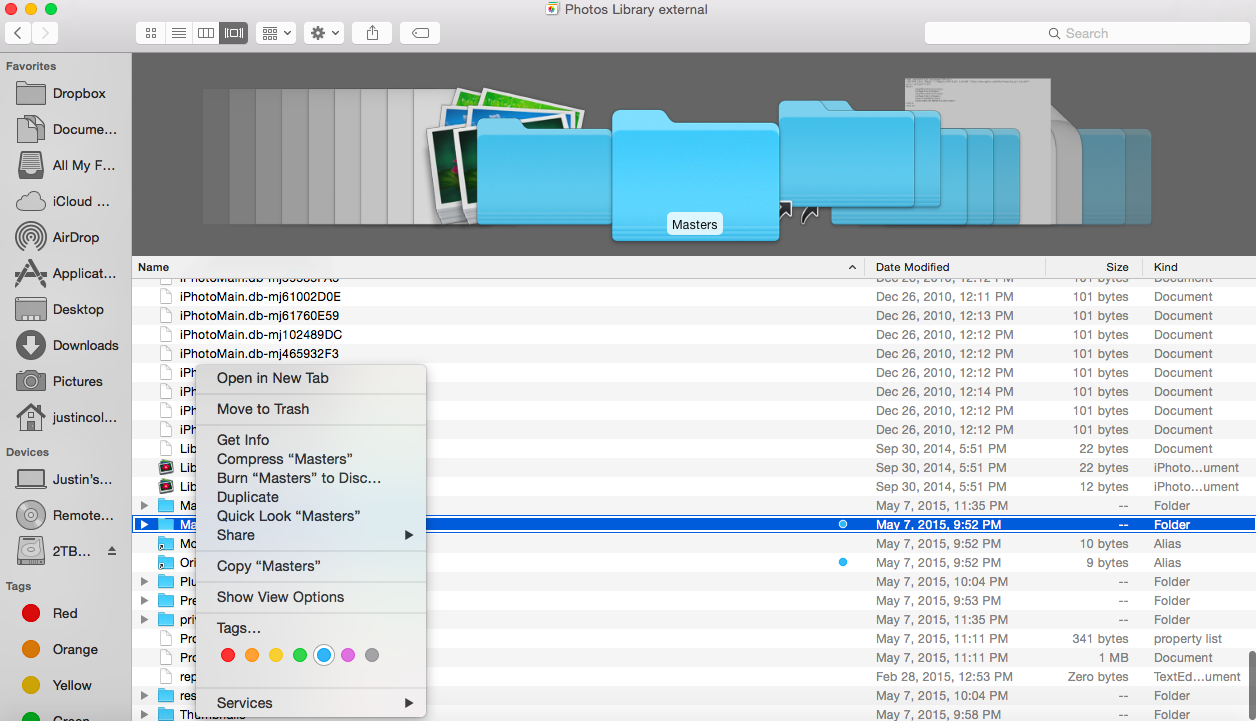Screen dimensions: 1256x721
Task: Open Applications in the sidebar
Action: click(66, 273)
